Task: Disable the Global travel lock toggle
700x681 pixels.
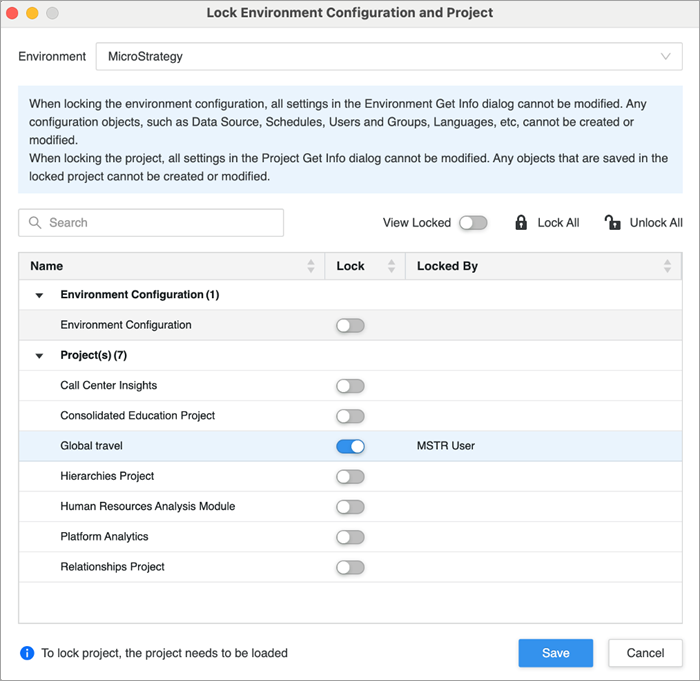Action: click(350, 446)
